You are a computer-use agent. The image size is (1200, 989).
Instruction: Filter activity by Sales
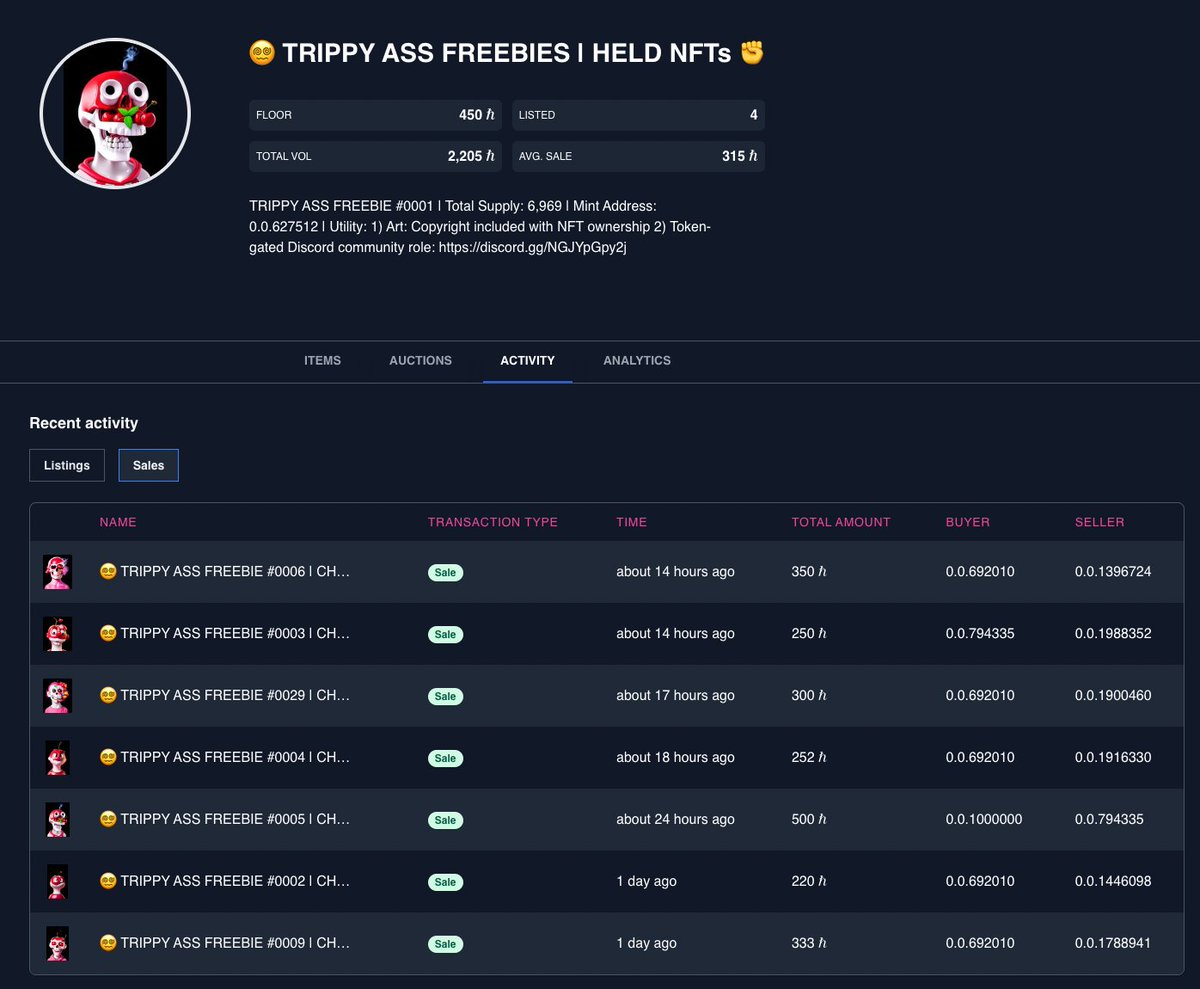[x=149, y=465]
